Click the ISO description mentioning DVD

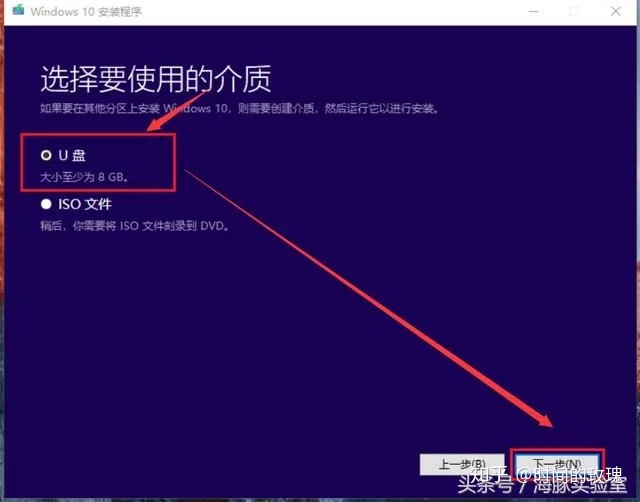coord(135,226)
